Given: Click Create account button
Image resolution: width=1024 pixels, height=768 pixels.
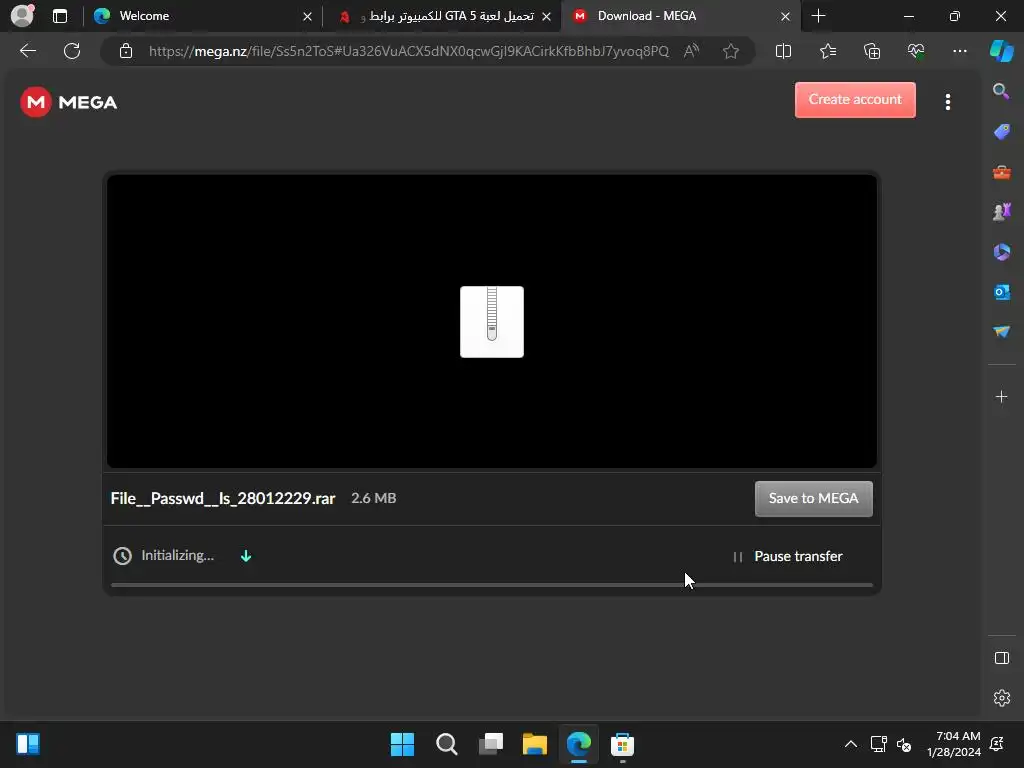Looking at the screenshot, I should pyautogui.click(x=855, y=100).
